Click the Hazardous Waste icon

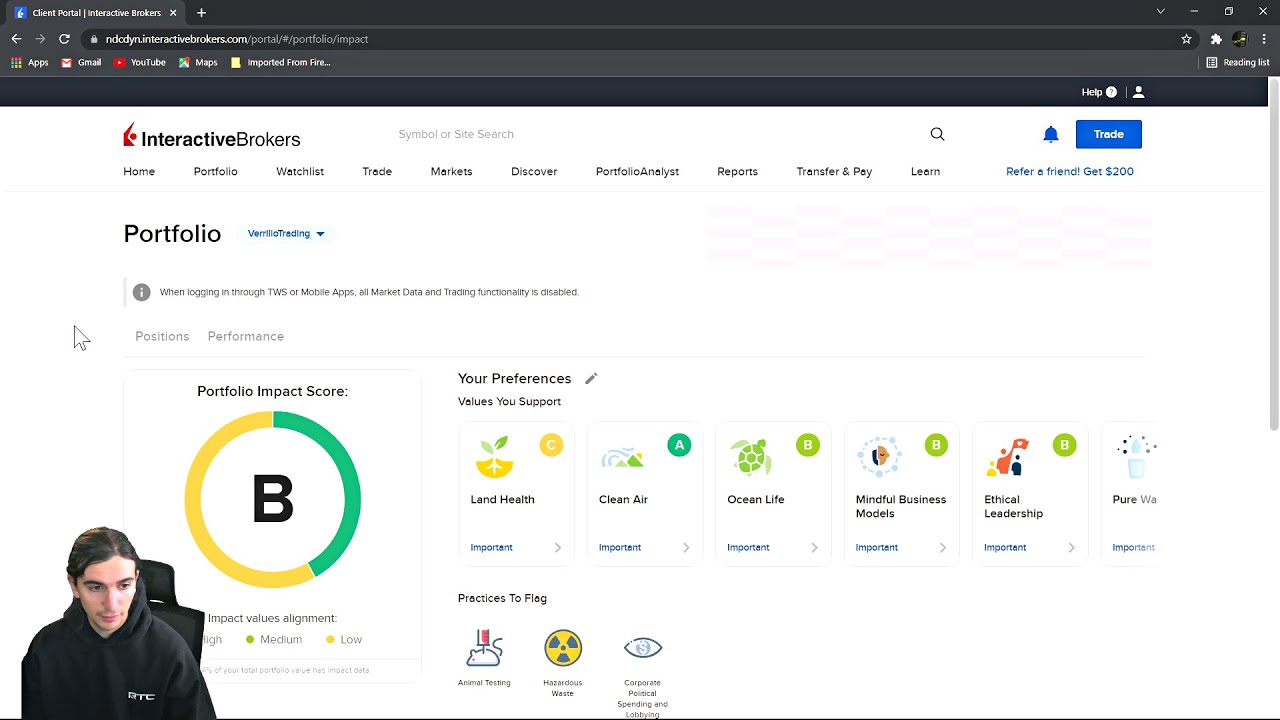click(563, 648)
